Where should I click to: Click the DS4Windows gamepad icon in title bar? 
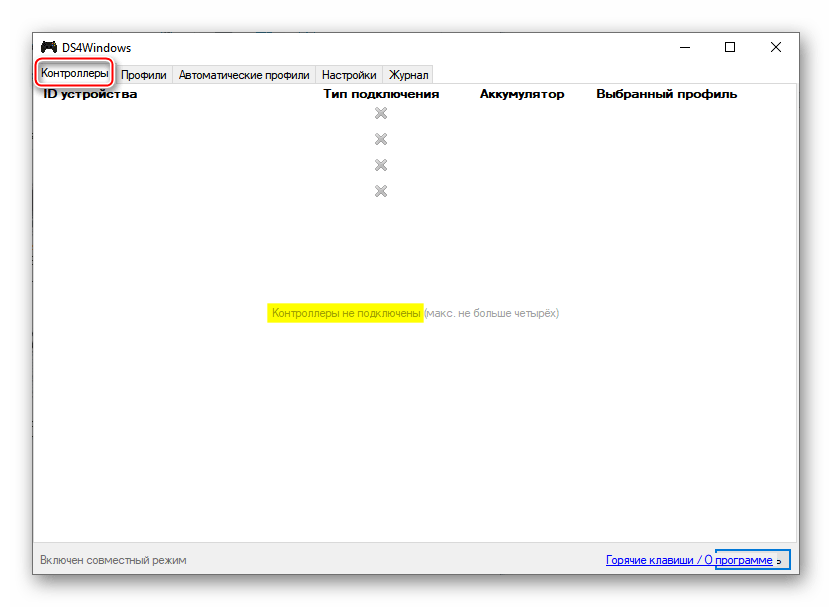[48, 47]
